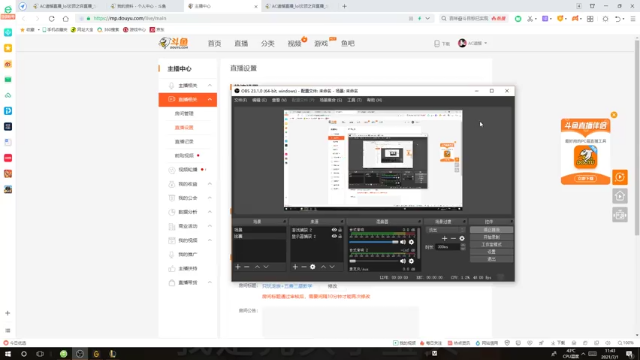Click the Douyu logo in the page header
Screen dimensions: 640x360
(x=173, y=43)
